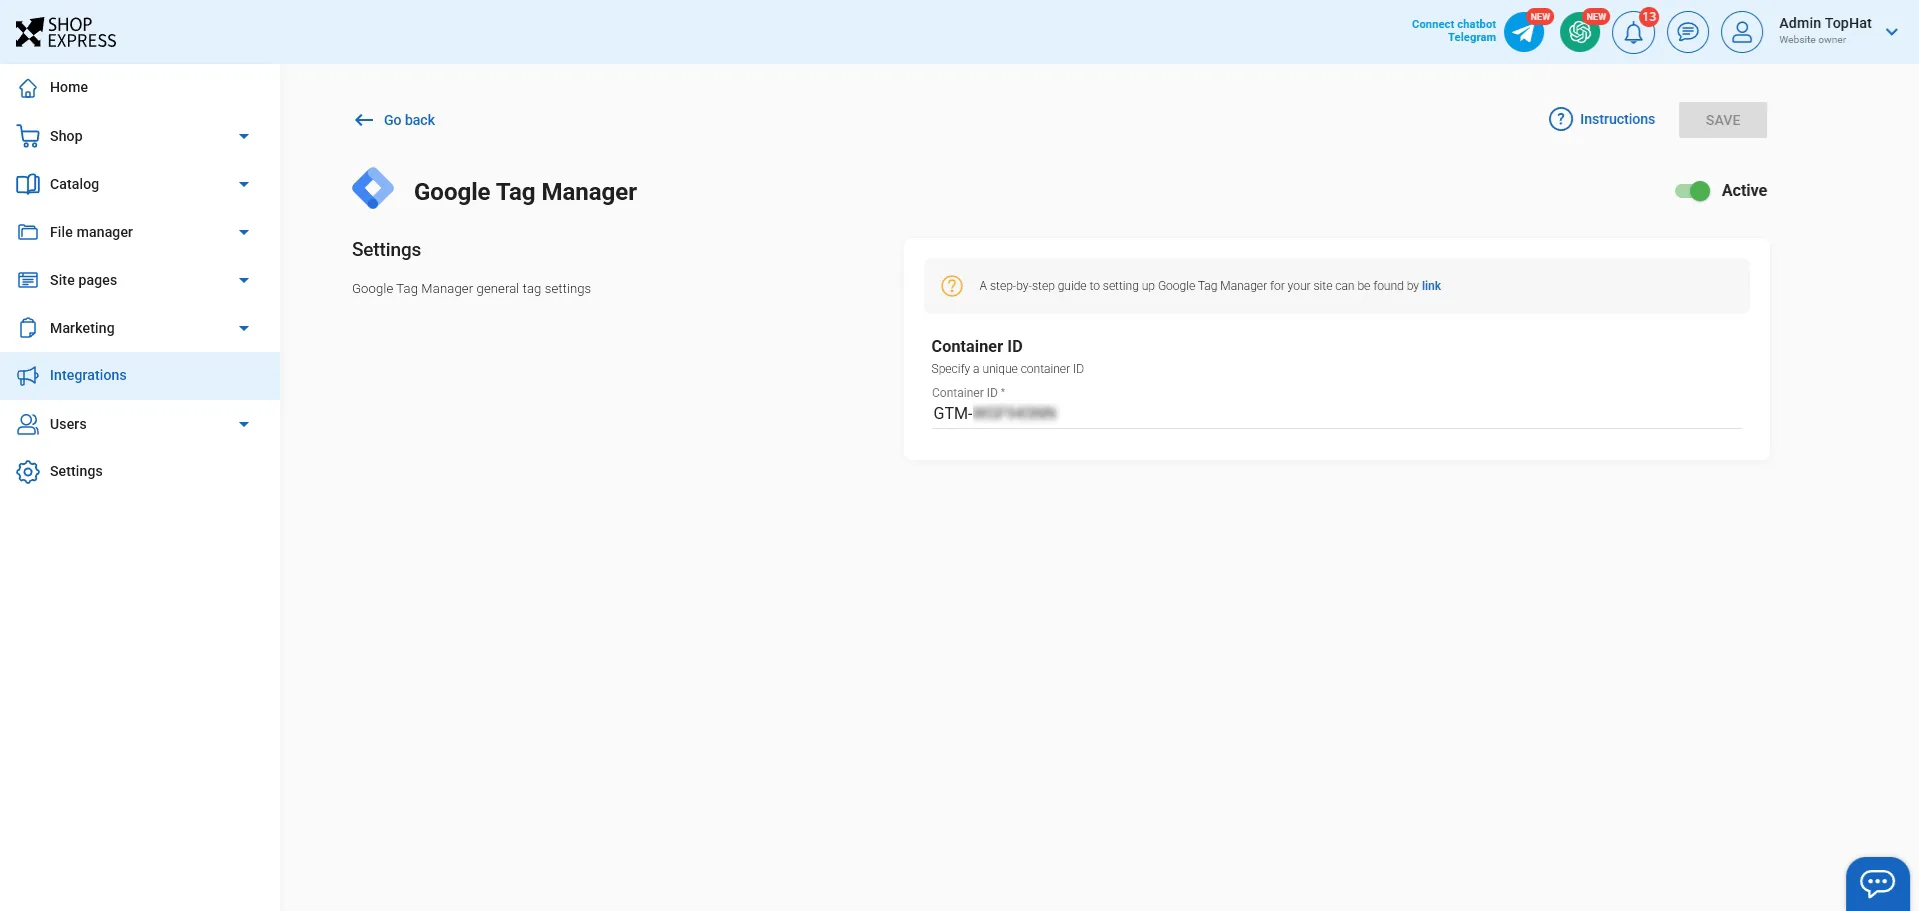Screen dimensions: 1919x911
Task: Open Marketing menu item
Action: pyautogui.click(x=140, y=328)
